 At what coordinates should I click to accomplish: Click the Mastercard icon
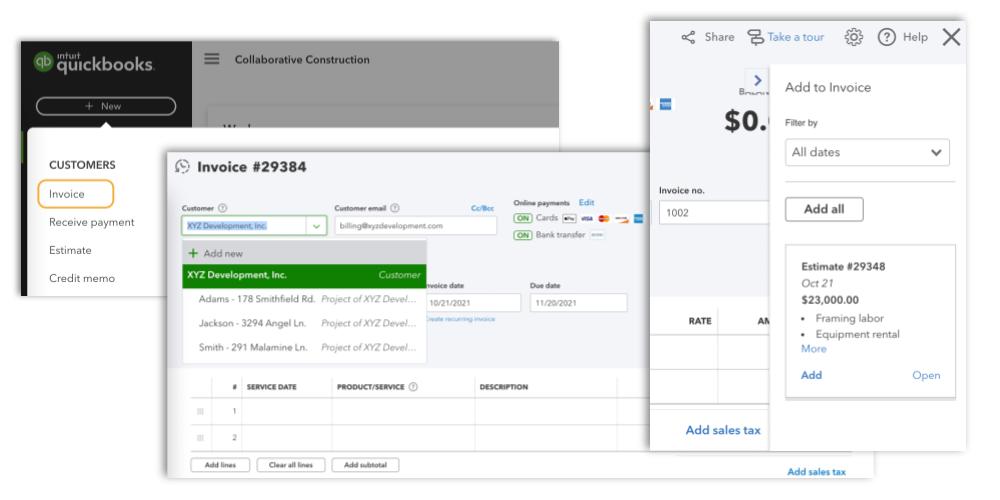(x=604, y=218)
